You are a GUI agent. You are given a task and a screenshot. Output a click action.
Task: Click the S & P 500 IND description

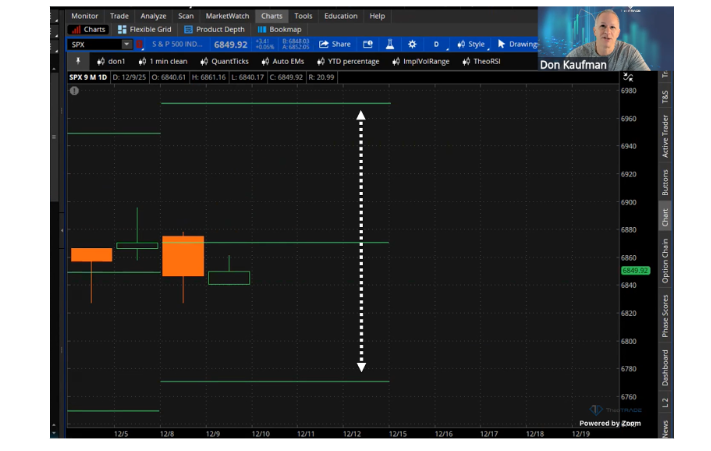(177, 44)
